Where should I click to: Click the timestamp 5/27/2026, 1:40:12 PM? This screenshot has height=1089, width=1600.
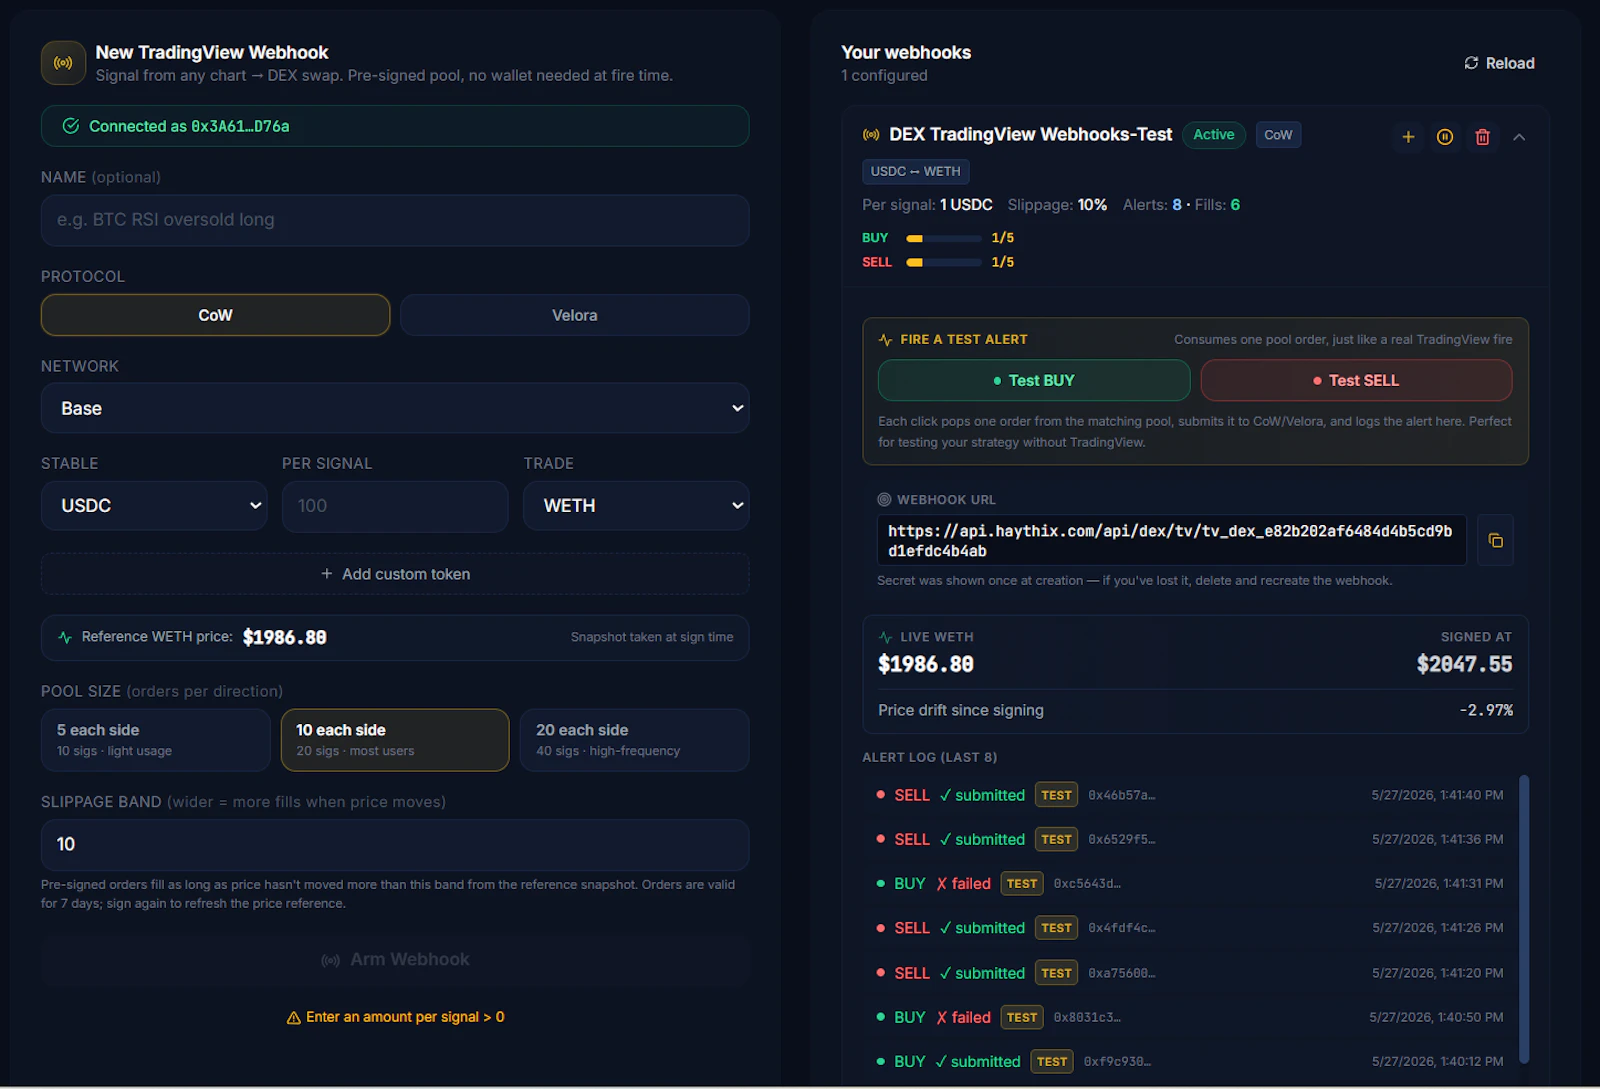click(1438, 1062)
